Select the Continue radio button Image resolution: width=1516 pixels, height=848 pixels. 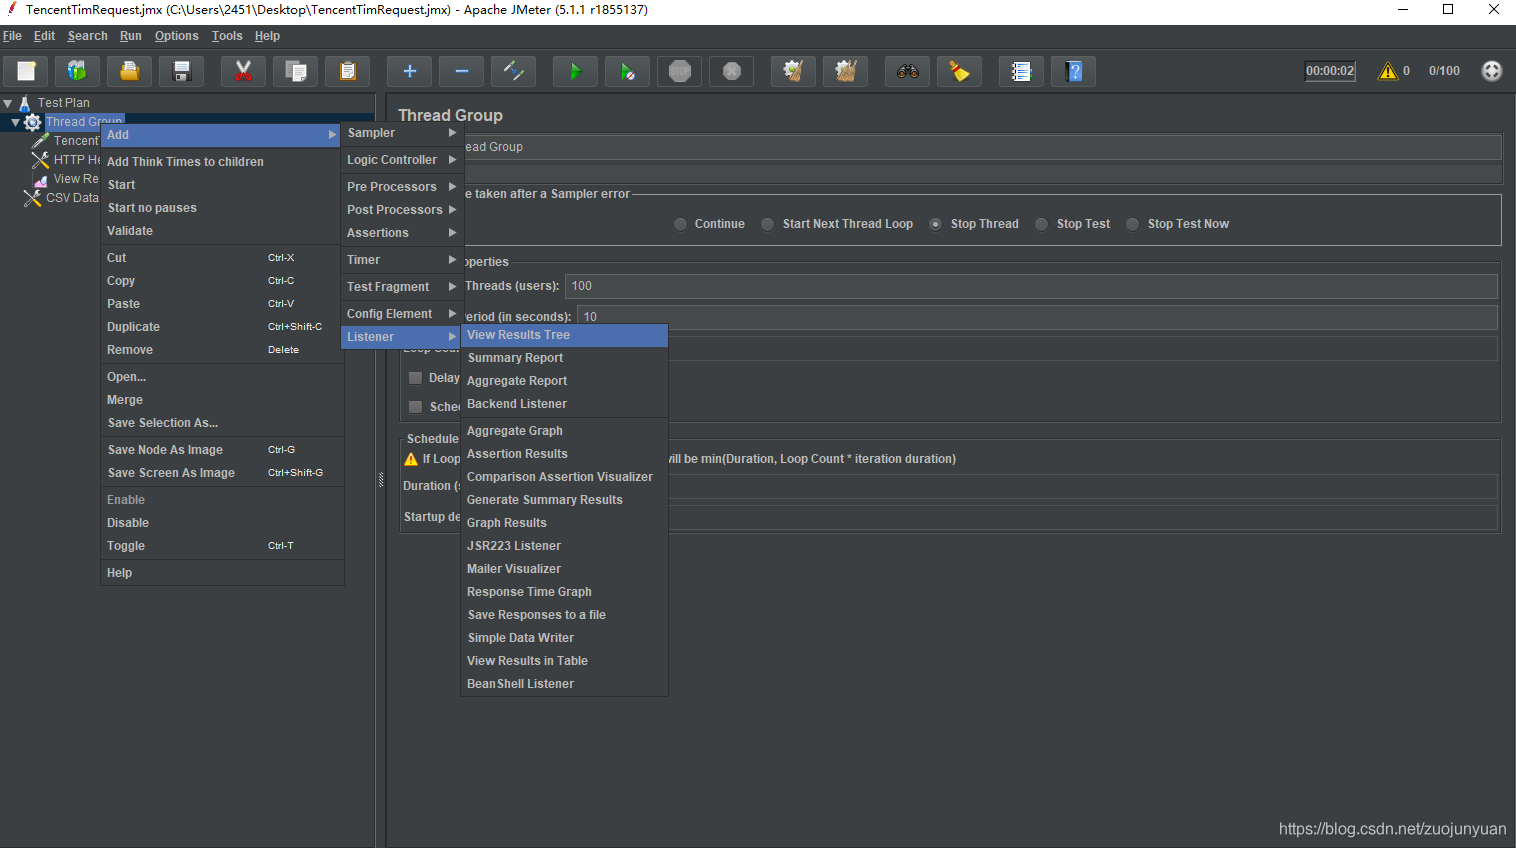point(680,224)
